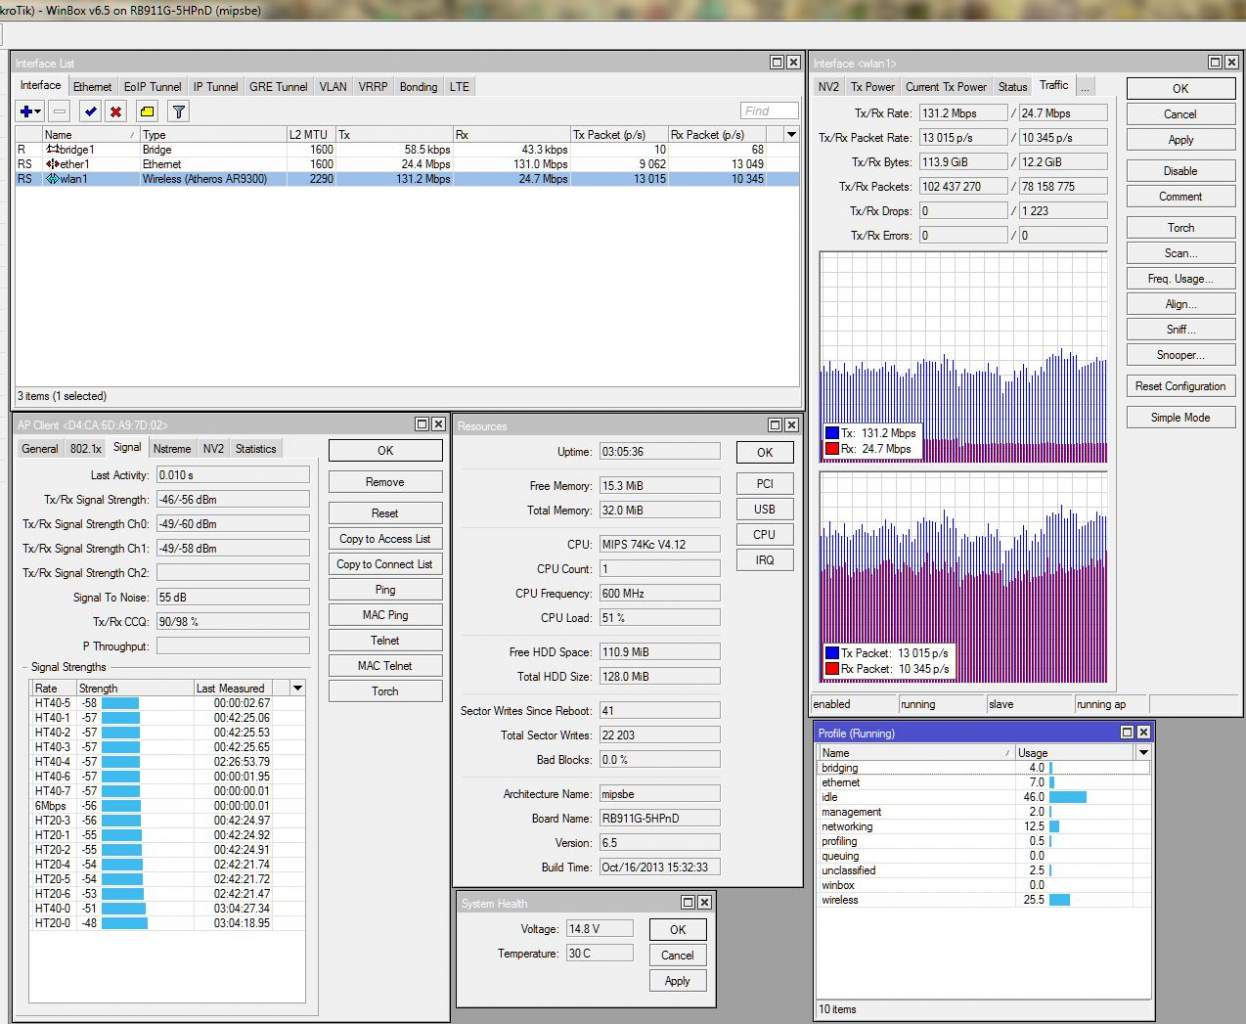Click the red X Disable icon

pyautogui.click(x=116, y=112)
